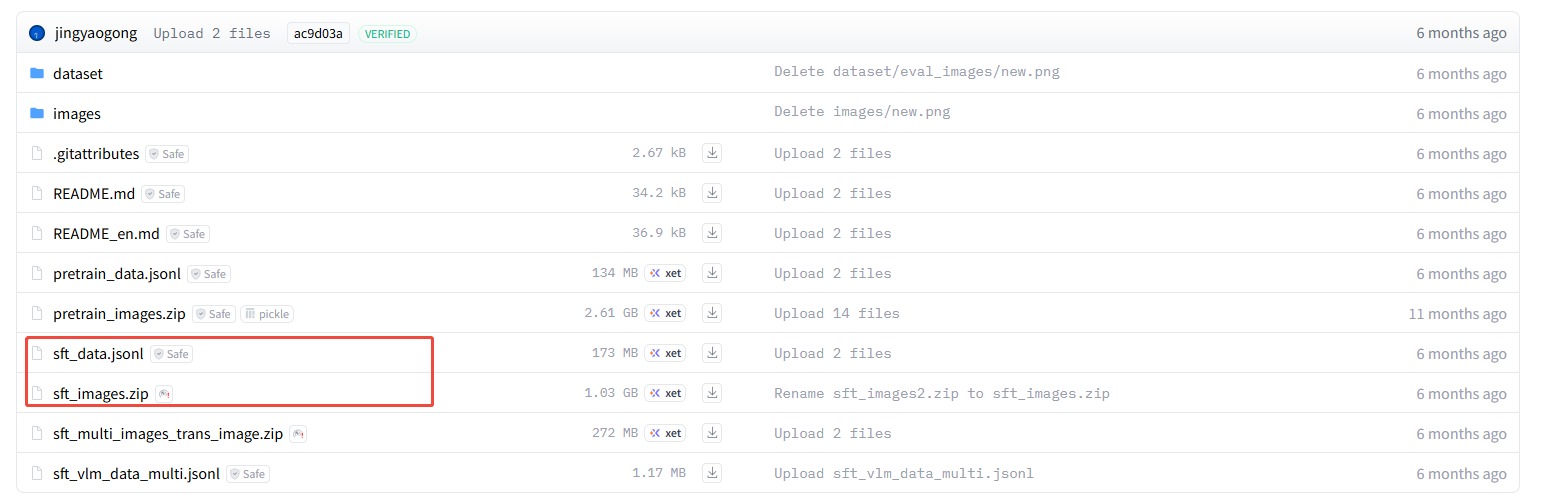1557x503 pixels.
Task: Open the latest commit message beside jingyaogong
Action: tap(212, 33)
